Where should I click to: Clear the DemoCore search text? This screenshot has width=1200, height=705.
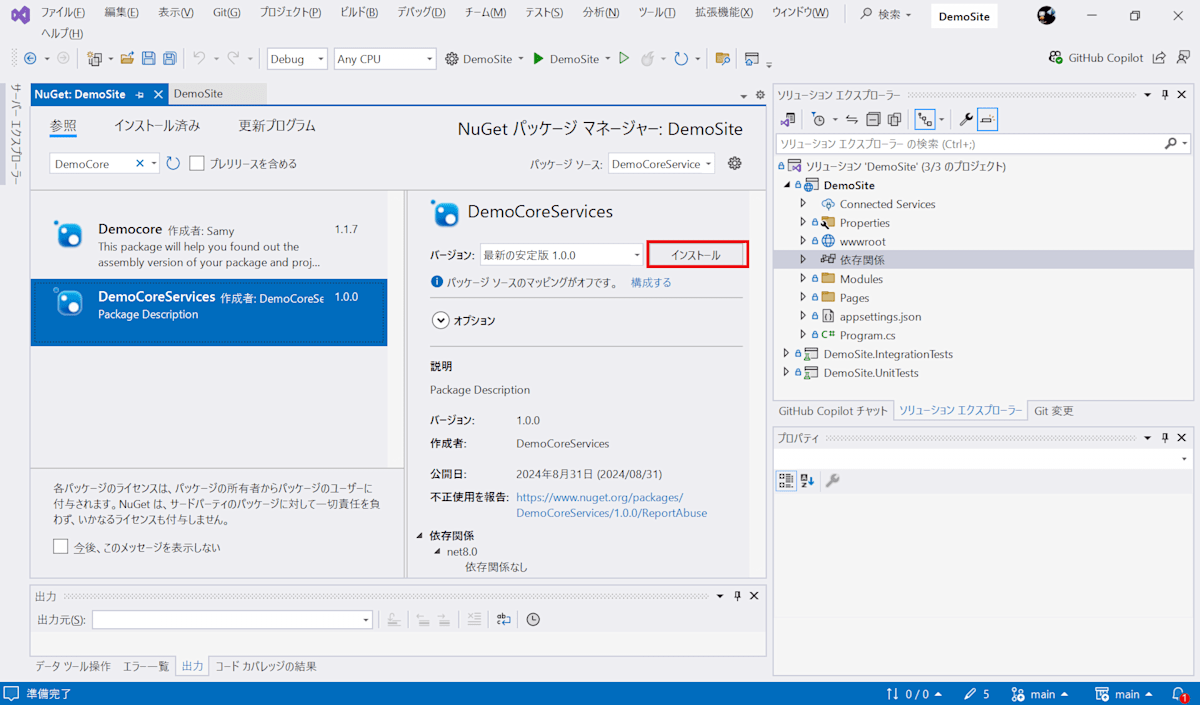click(140, 163)
